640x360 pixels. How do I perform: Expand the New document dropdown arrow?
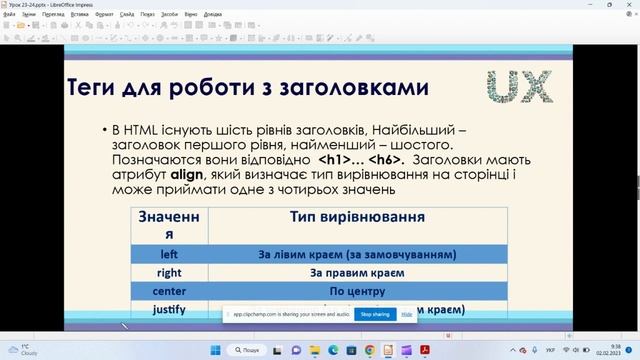point(13,26)
